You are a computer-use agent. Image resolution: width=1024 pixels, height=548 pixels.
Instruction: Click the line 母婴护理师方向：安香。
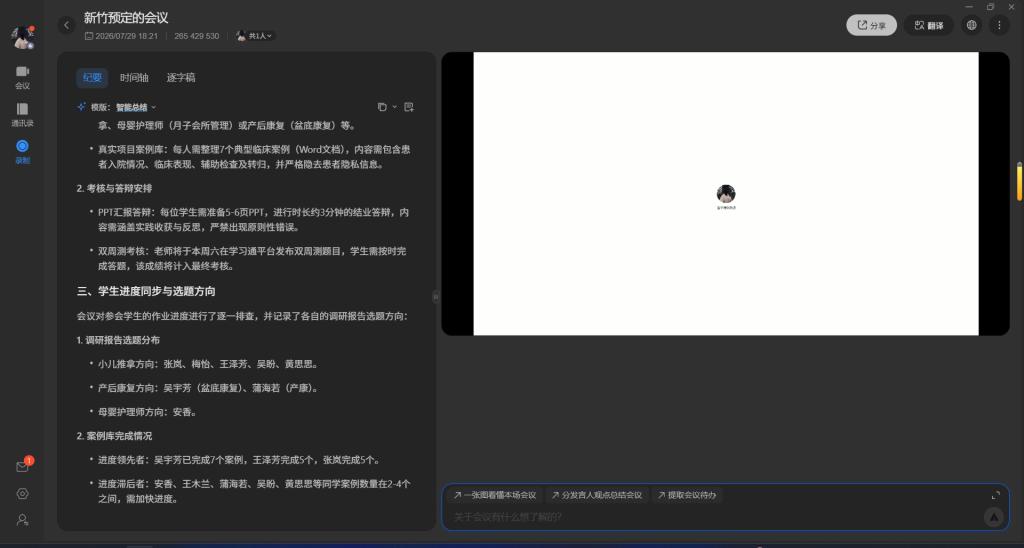(148, 412)
